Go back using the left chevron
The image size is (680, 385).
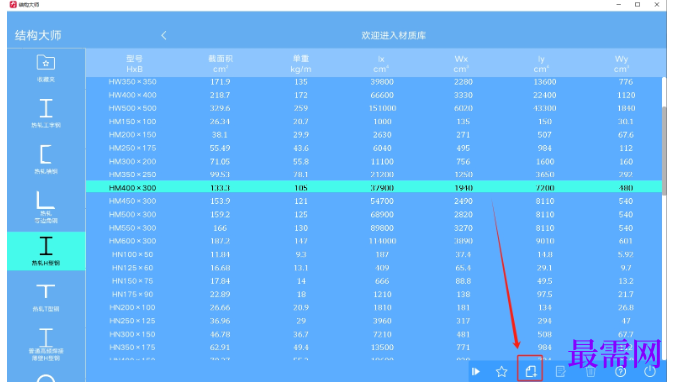coord(163,36)
